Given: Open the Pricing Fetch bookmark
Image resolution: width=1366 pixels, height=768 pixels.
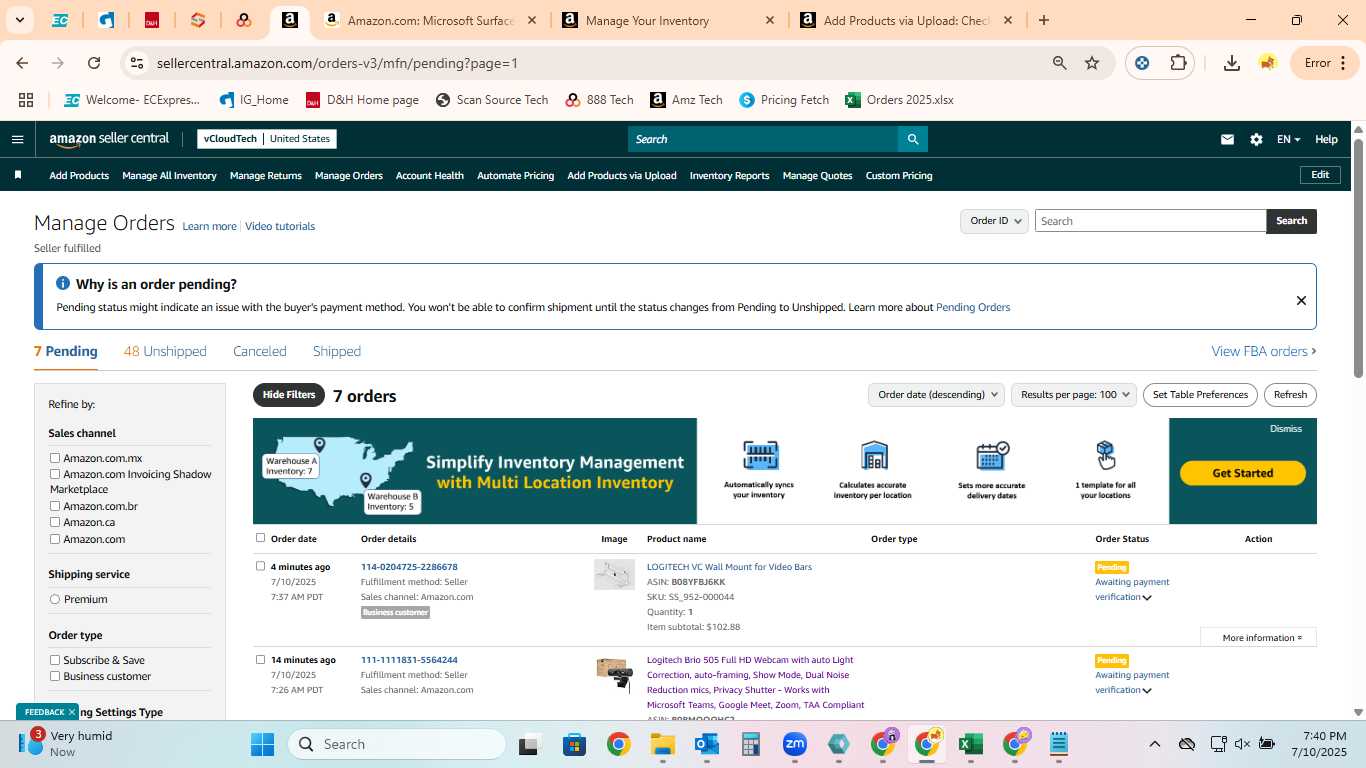Looking at the screenshot, I should point(784,100).
